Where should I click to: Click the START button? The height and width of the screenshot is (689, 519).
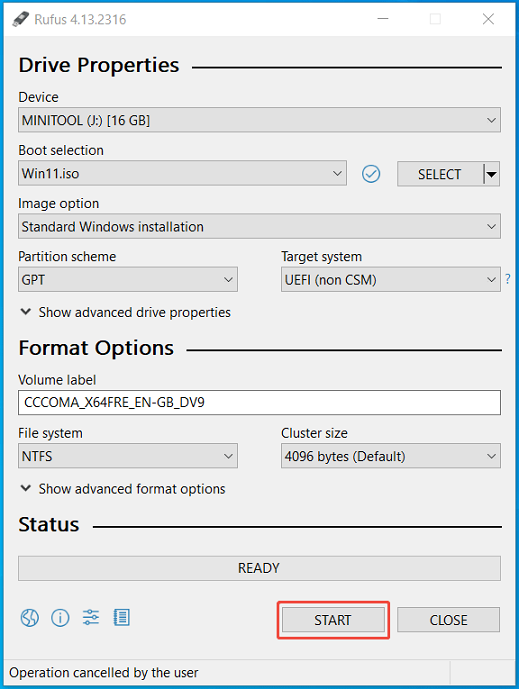[x=333, y=620]
